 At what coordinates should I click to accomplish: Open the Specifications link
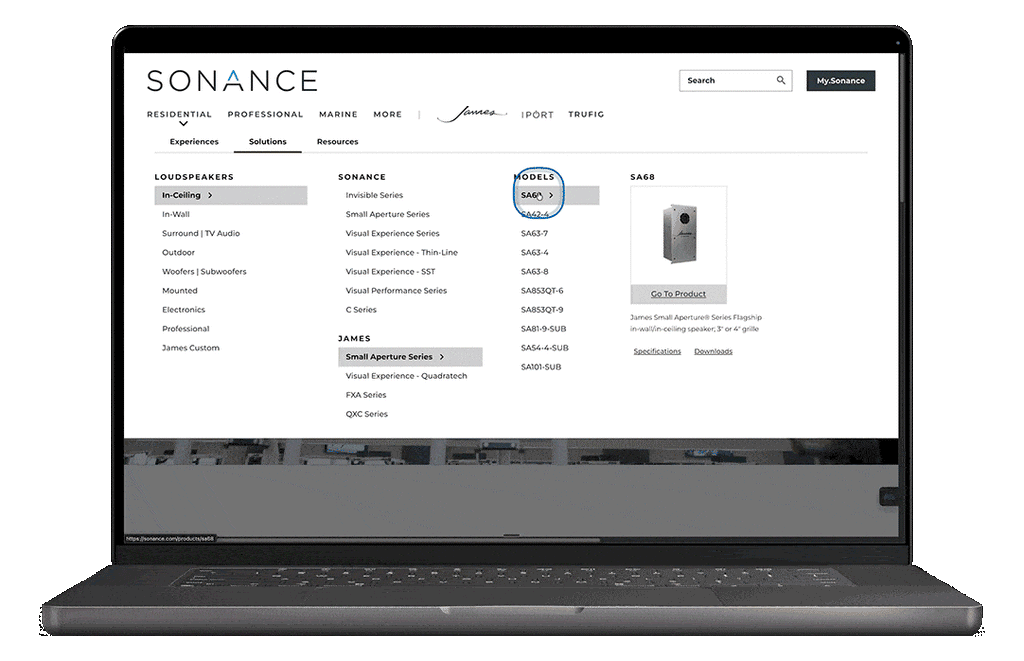coord(657,352)
